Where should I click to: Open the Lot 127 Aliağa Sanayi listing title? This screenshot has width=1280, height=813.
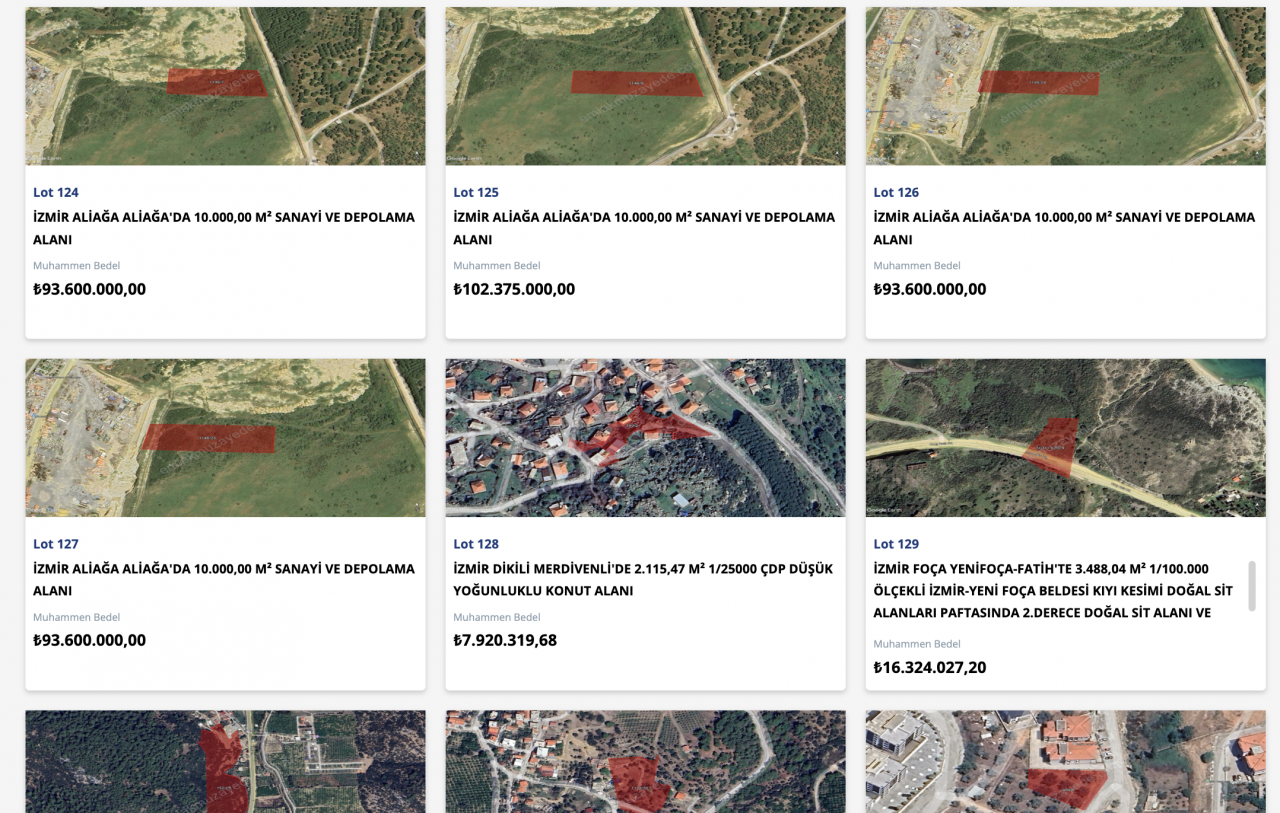pyautogui.click(x=223, y=580)
